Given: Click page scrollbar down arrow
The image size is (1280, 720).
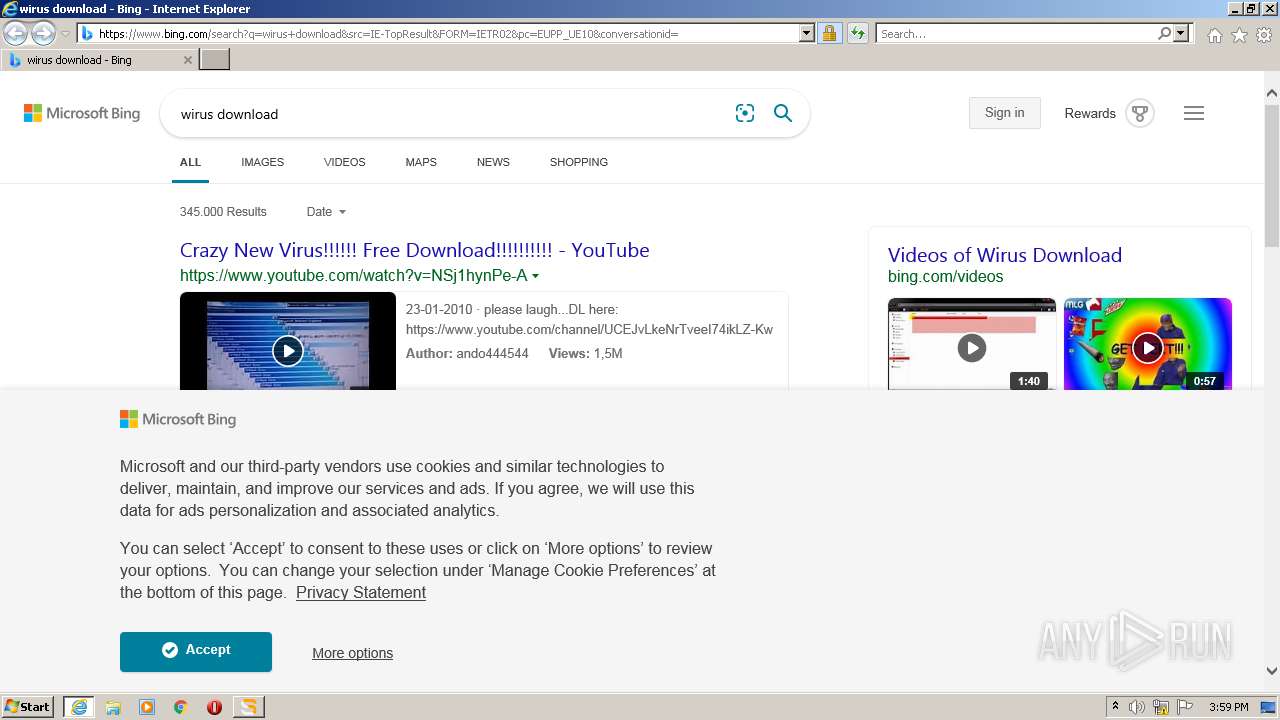Looking at the screenshot, I should [x=1272, y=671].
